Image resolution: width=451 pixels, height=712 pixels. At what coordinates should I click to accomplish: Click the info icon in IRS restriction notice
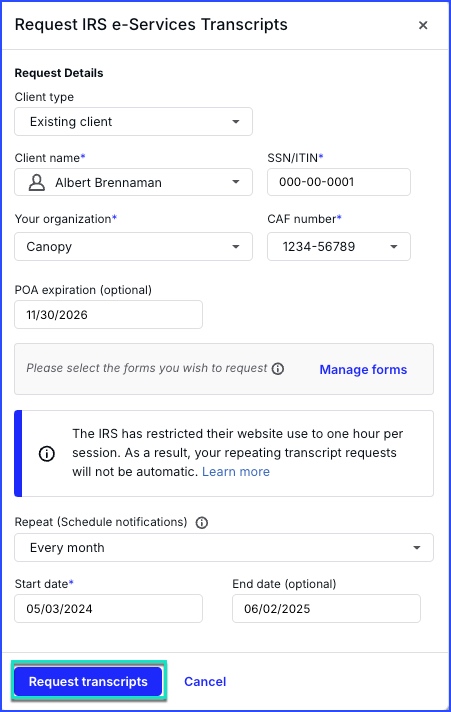tap(47, 453)
